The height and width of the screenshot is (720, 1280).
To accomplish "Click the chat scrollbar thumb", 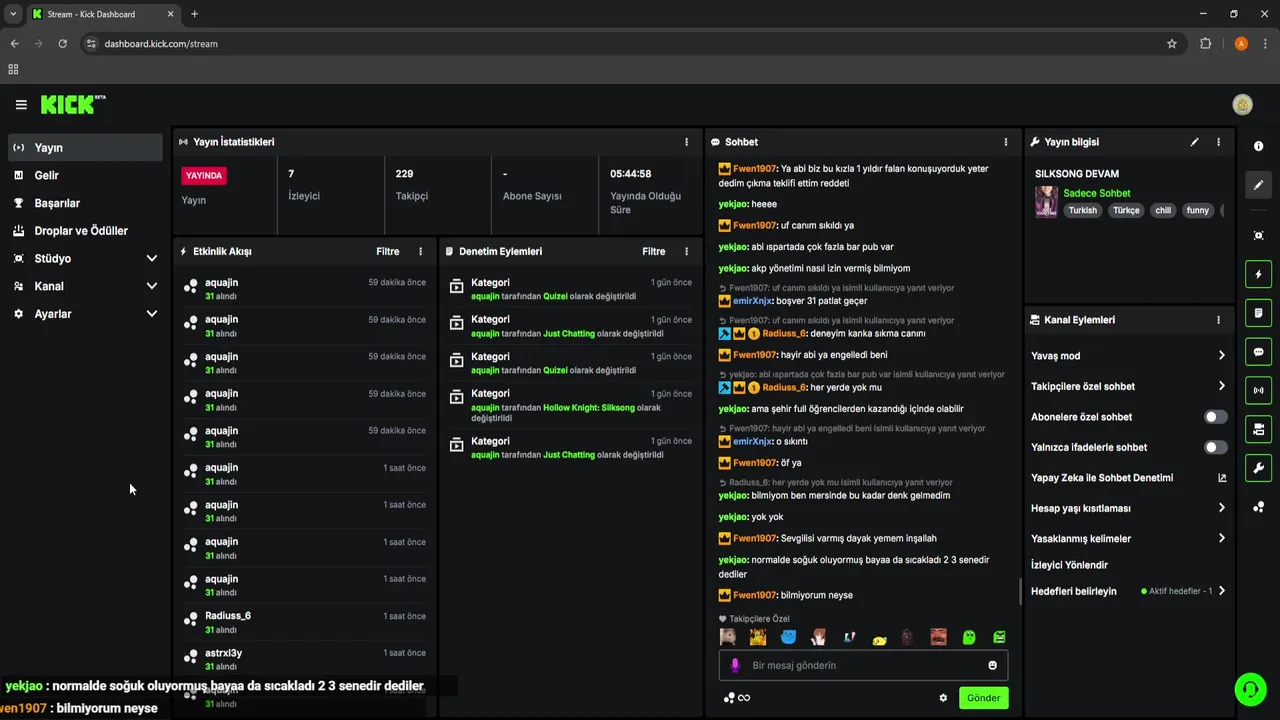I will (1020, 591).
